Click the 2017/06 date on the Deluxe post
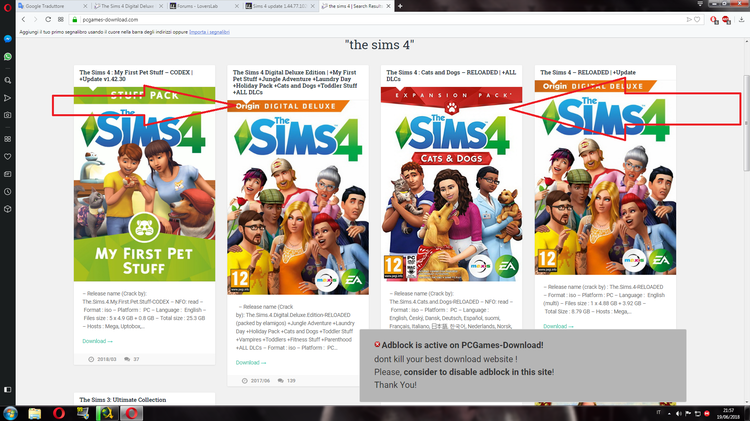Image resolution: width=750 pixels, height=421 pixels. (x=256, y=381)
